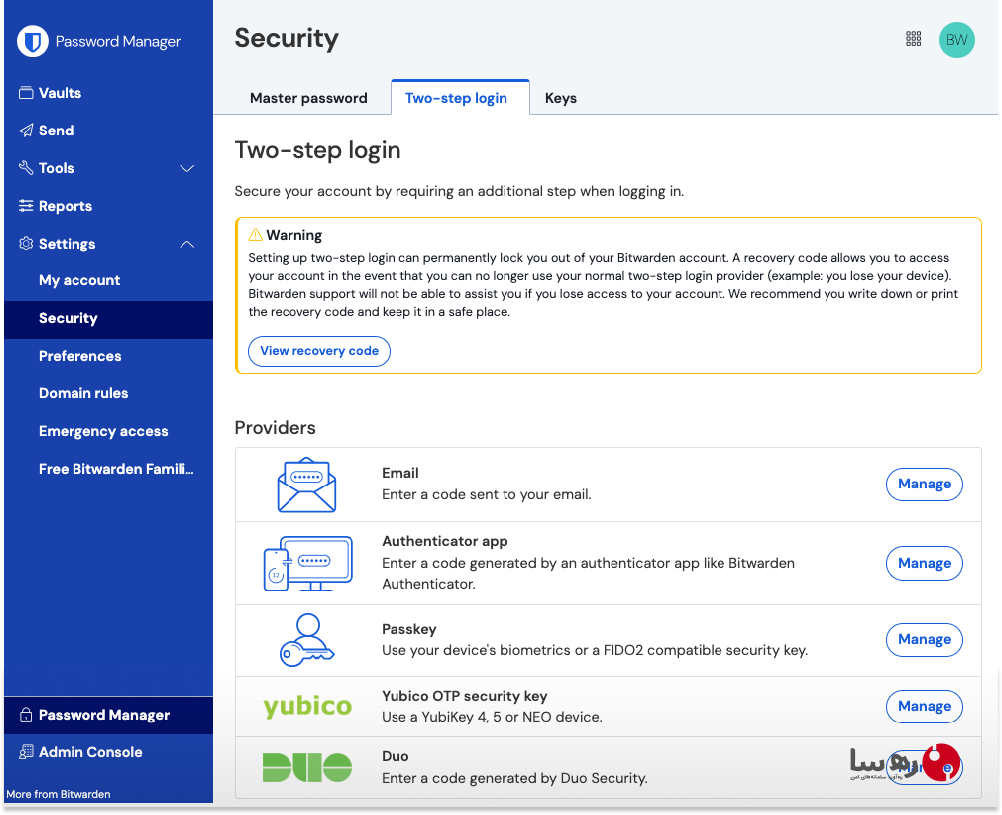Click the 'More from Bitwarden' text
Image resolution: width=1002 pixels, height=815 pixels.
pos(58,794)
